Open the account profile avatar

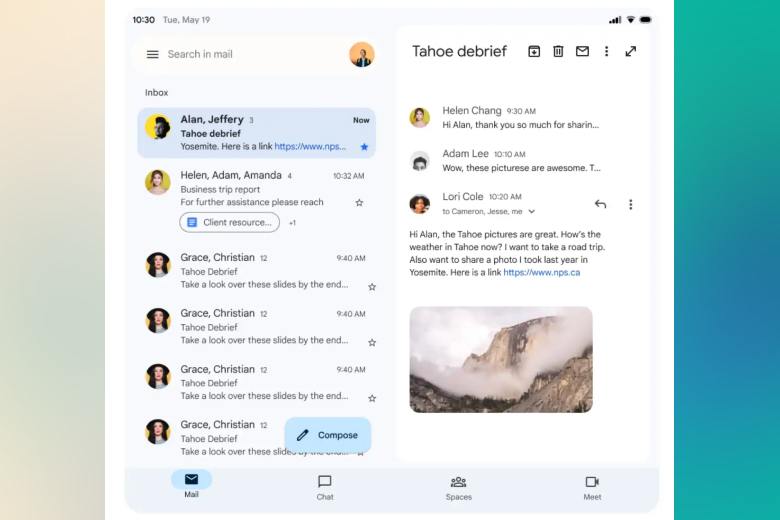click(362, 54)
